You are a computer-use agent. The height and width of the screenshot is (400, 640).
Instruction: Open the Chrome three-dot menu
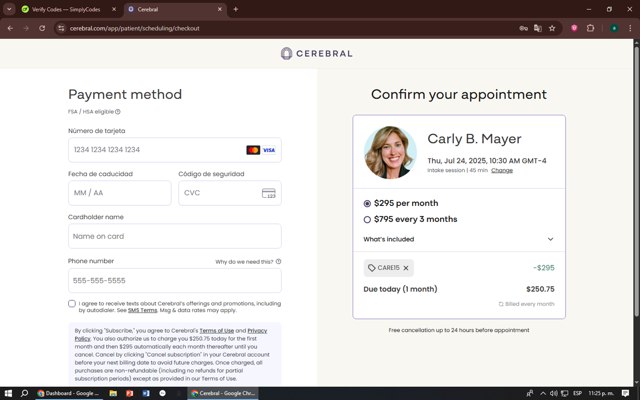(x=630, y=28)
